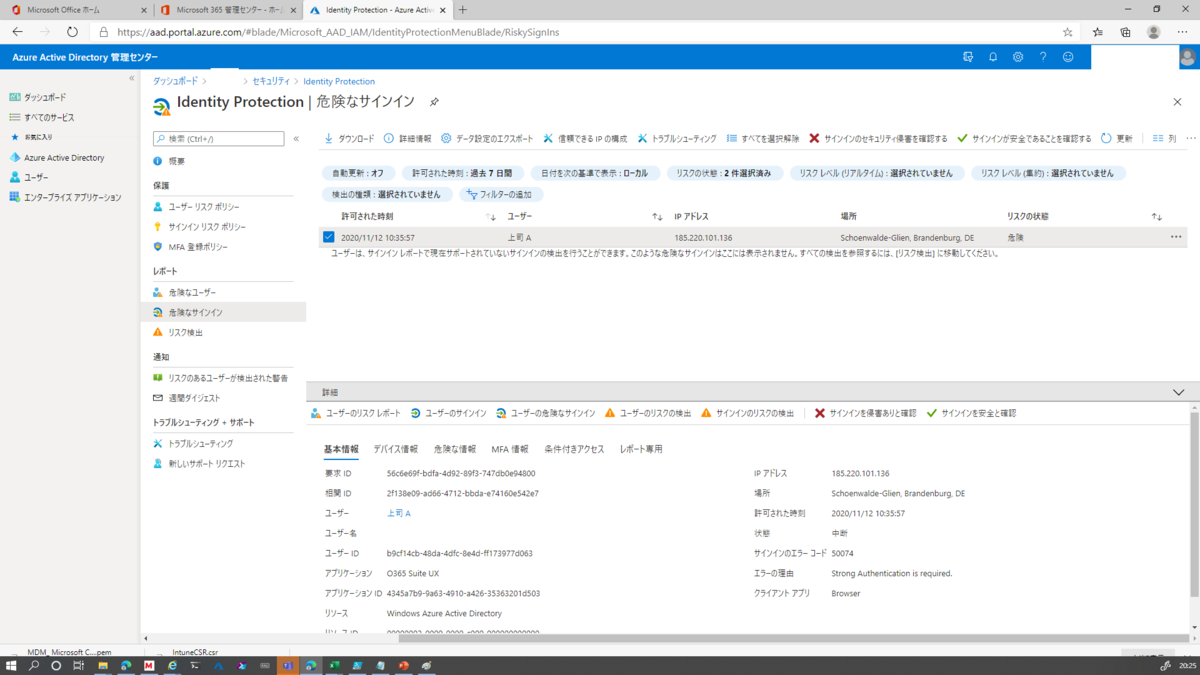The image size is (1200, 675).
Task: Open MFA 登録ポリシー
Action: tap(190, 246)
